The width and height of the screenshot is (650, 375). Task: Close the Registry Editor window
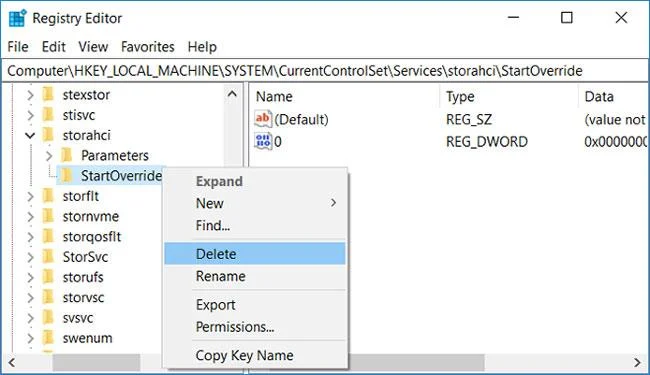[x=621, y=18]
